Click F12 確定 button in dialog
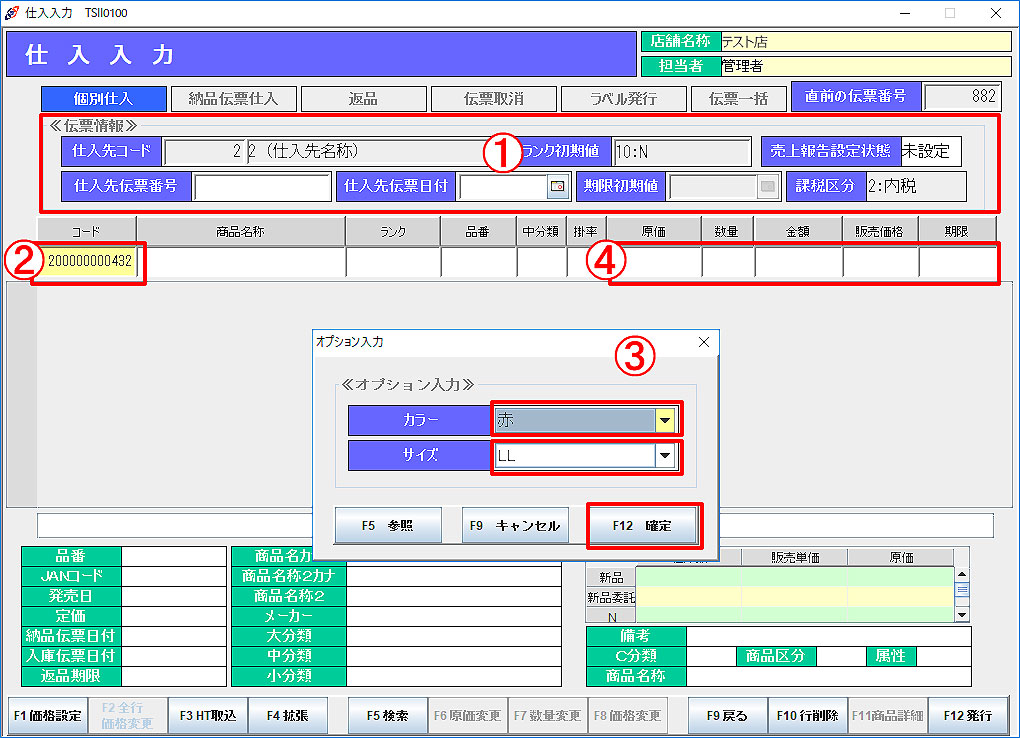Image resolution: width=1020 pixels, height=738 pixels. coord(643,526)
